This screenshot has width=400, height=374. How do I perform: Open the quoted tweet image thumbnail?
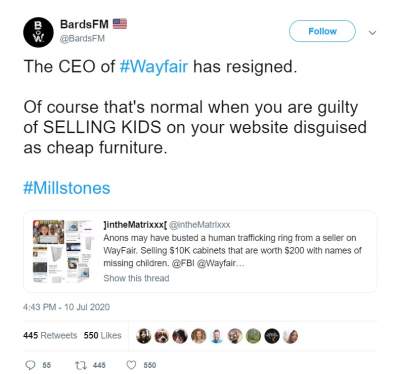[x=61, y=251]
